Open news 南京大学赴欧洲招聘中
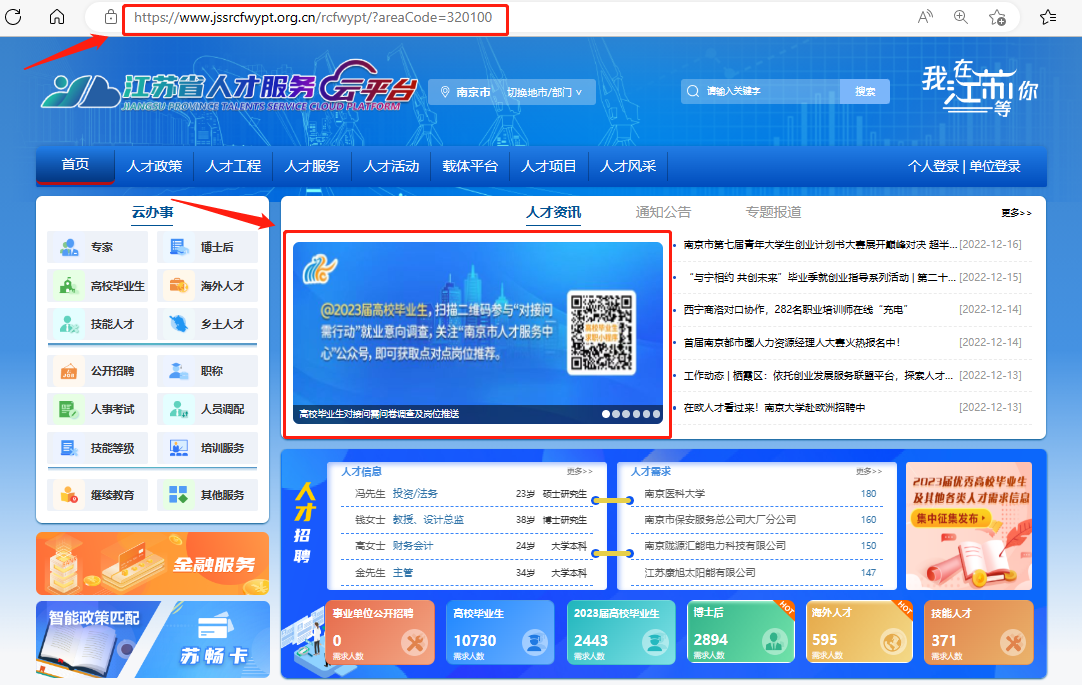 click(x=774, y=408)
